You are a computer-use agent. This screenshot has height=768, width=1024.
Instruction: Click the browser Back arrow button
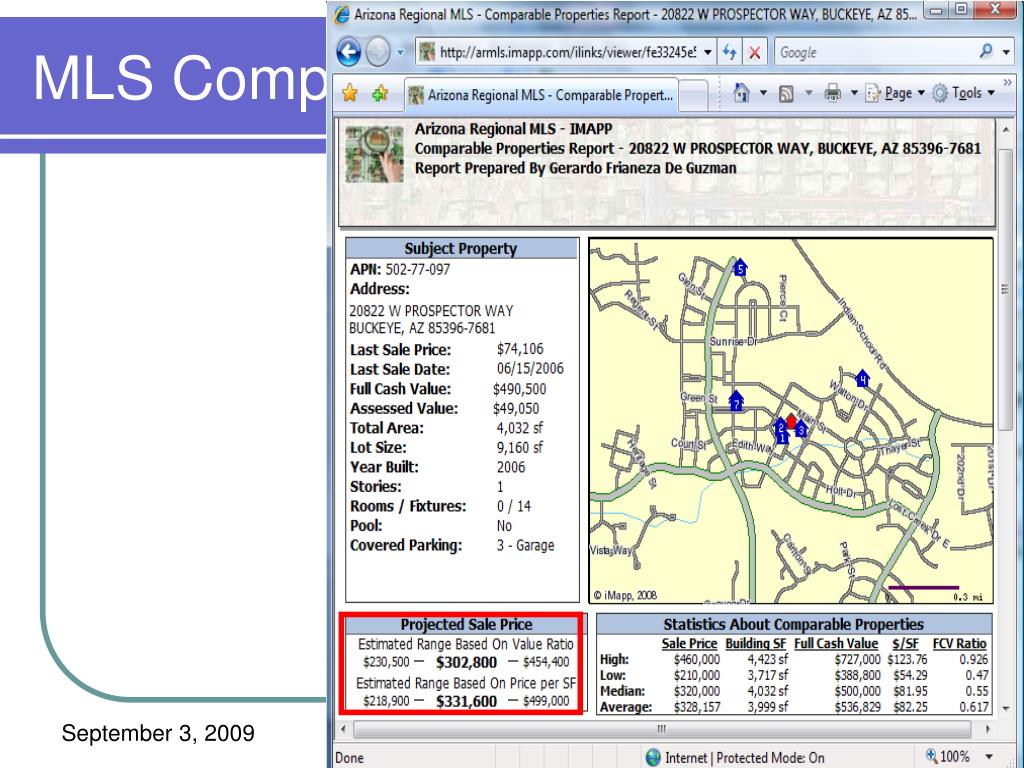point(348,51)
